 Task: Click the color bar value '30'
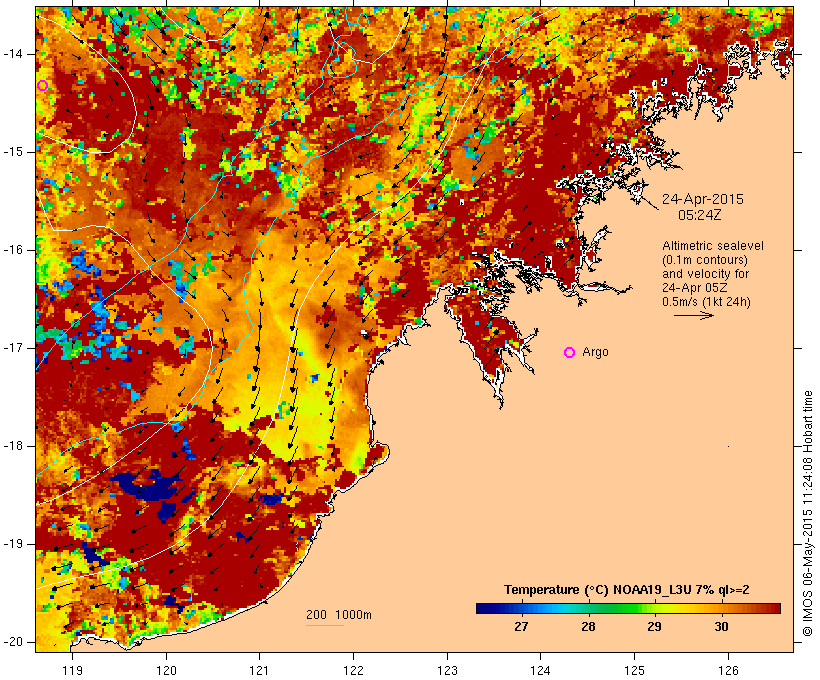click(721, 627)
